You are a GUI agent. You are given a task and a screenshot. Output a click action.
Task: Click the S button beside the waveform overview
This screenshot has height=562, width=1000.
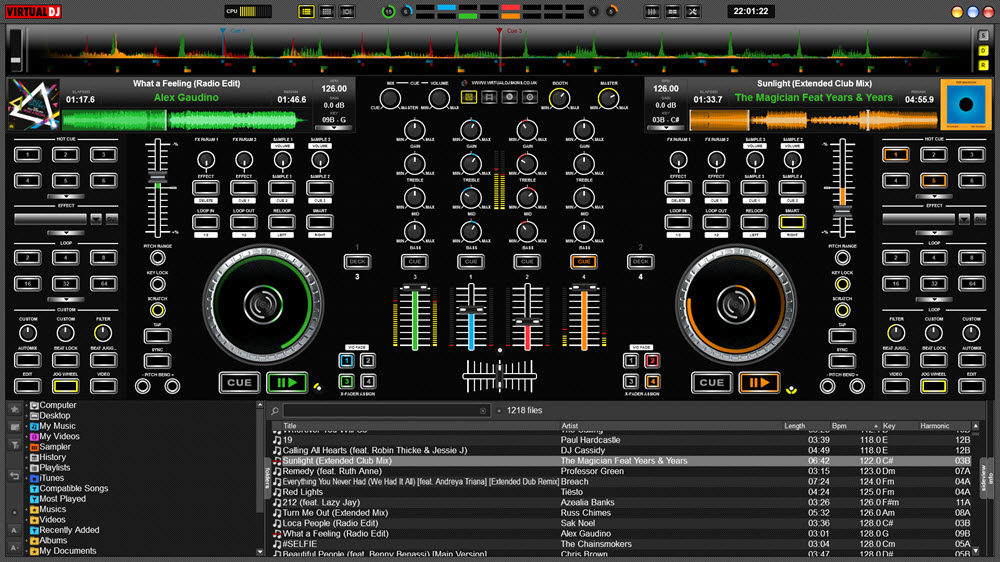point(983,36)
